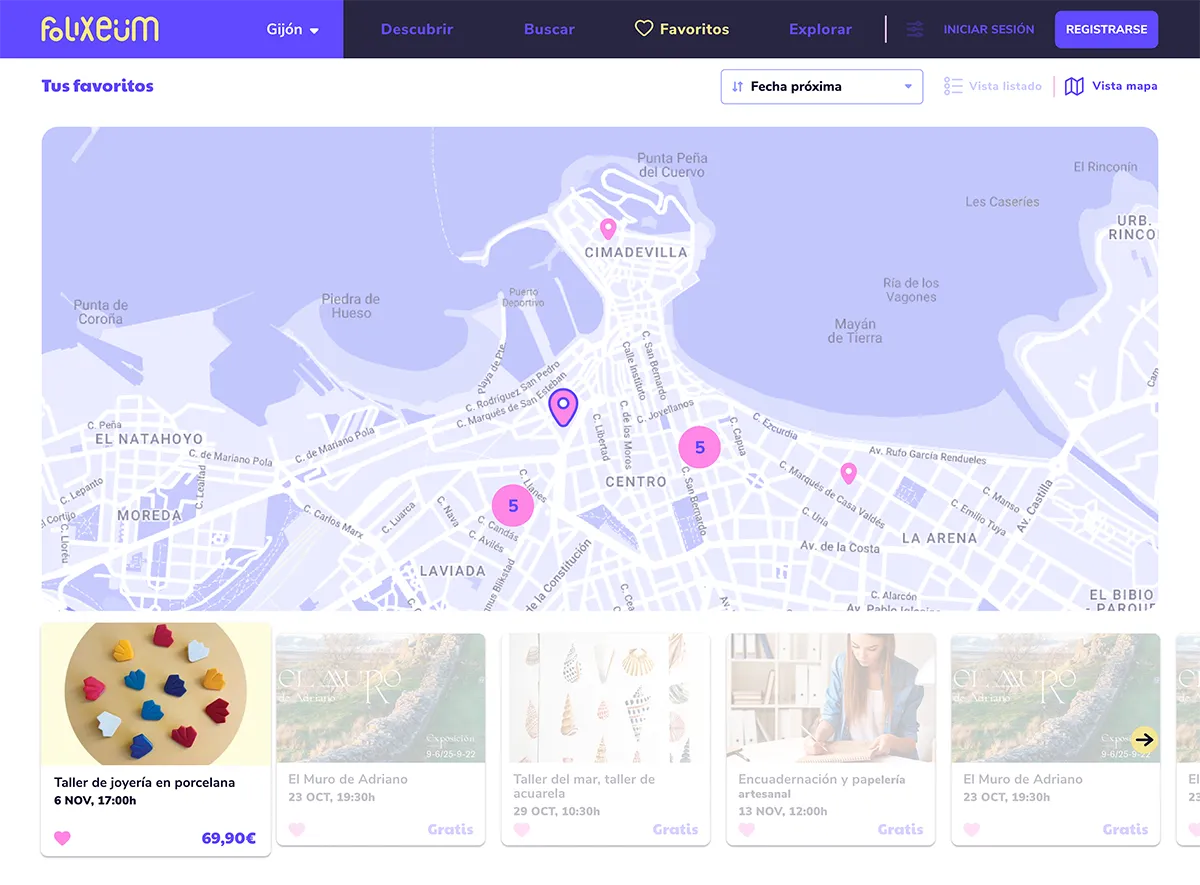The image size is (1200, 885).
Task: Toggle heart on Encuadernación y papelería card
Action: pyautogui.click(x=746, y=829)
